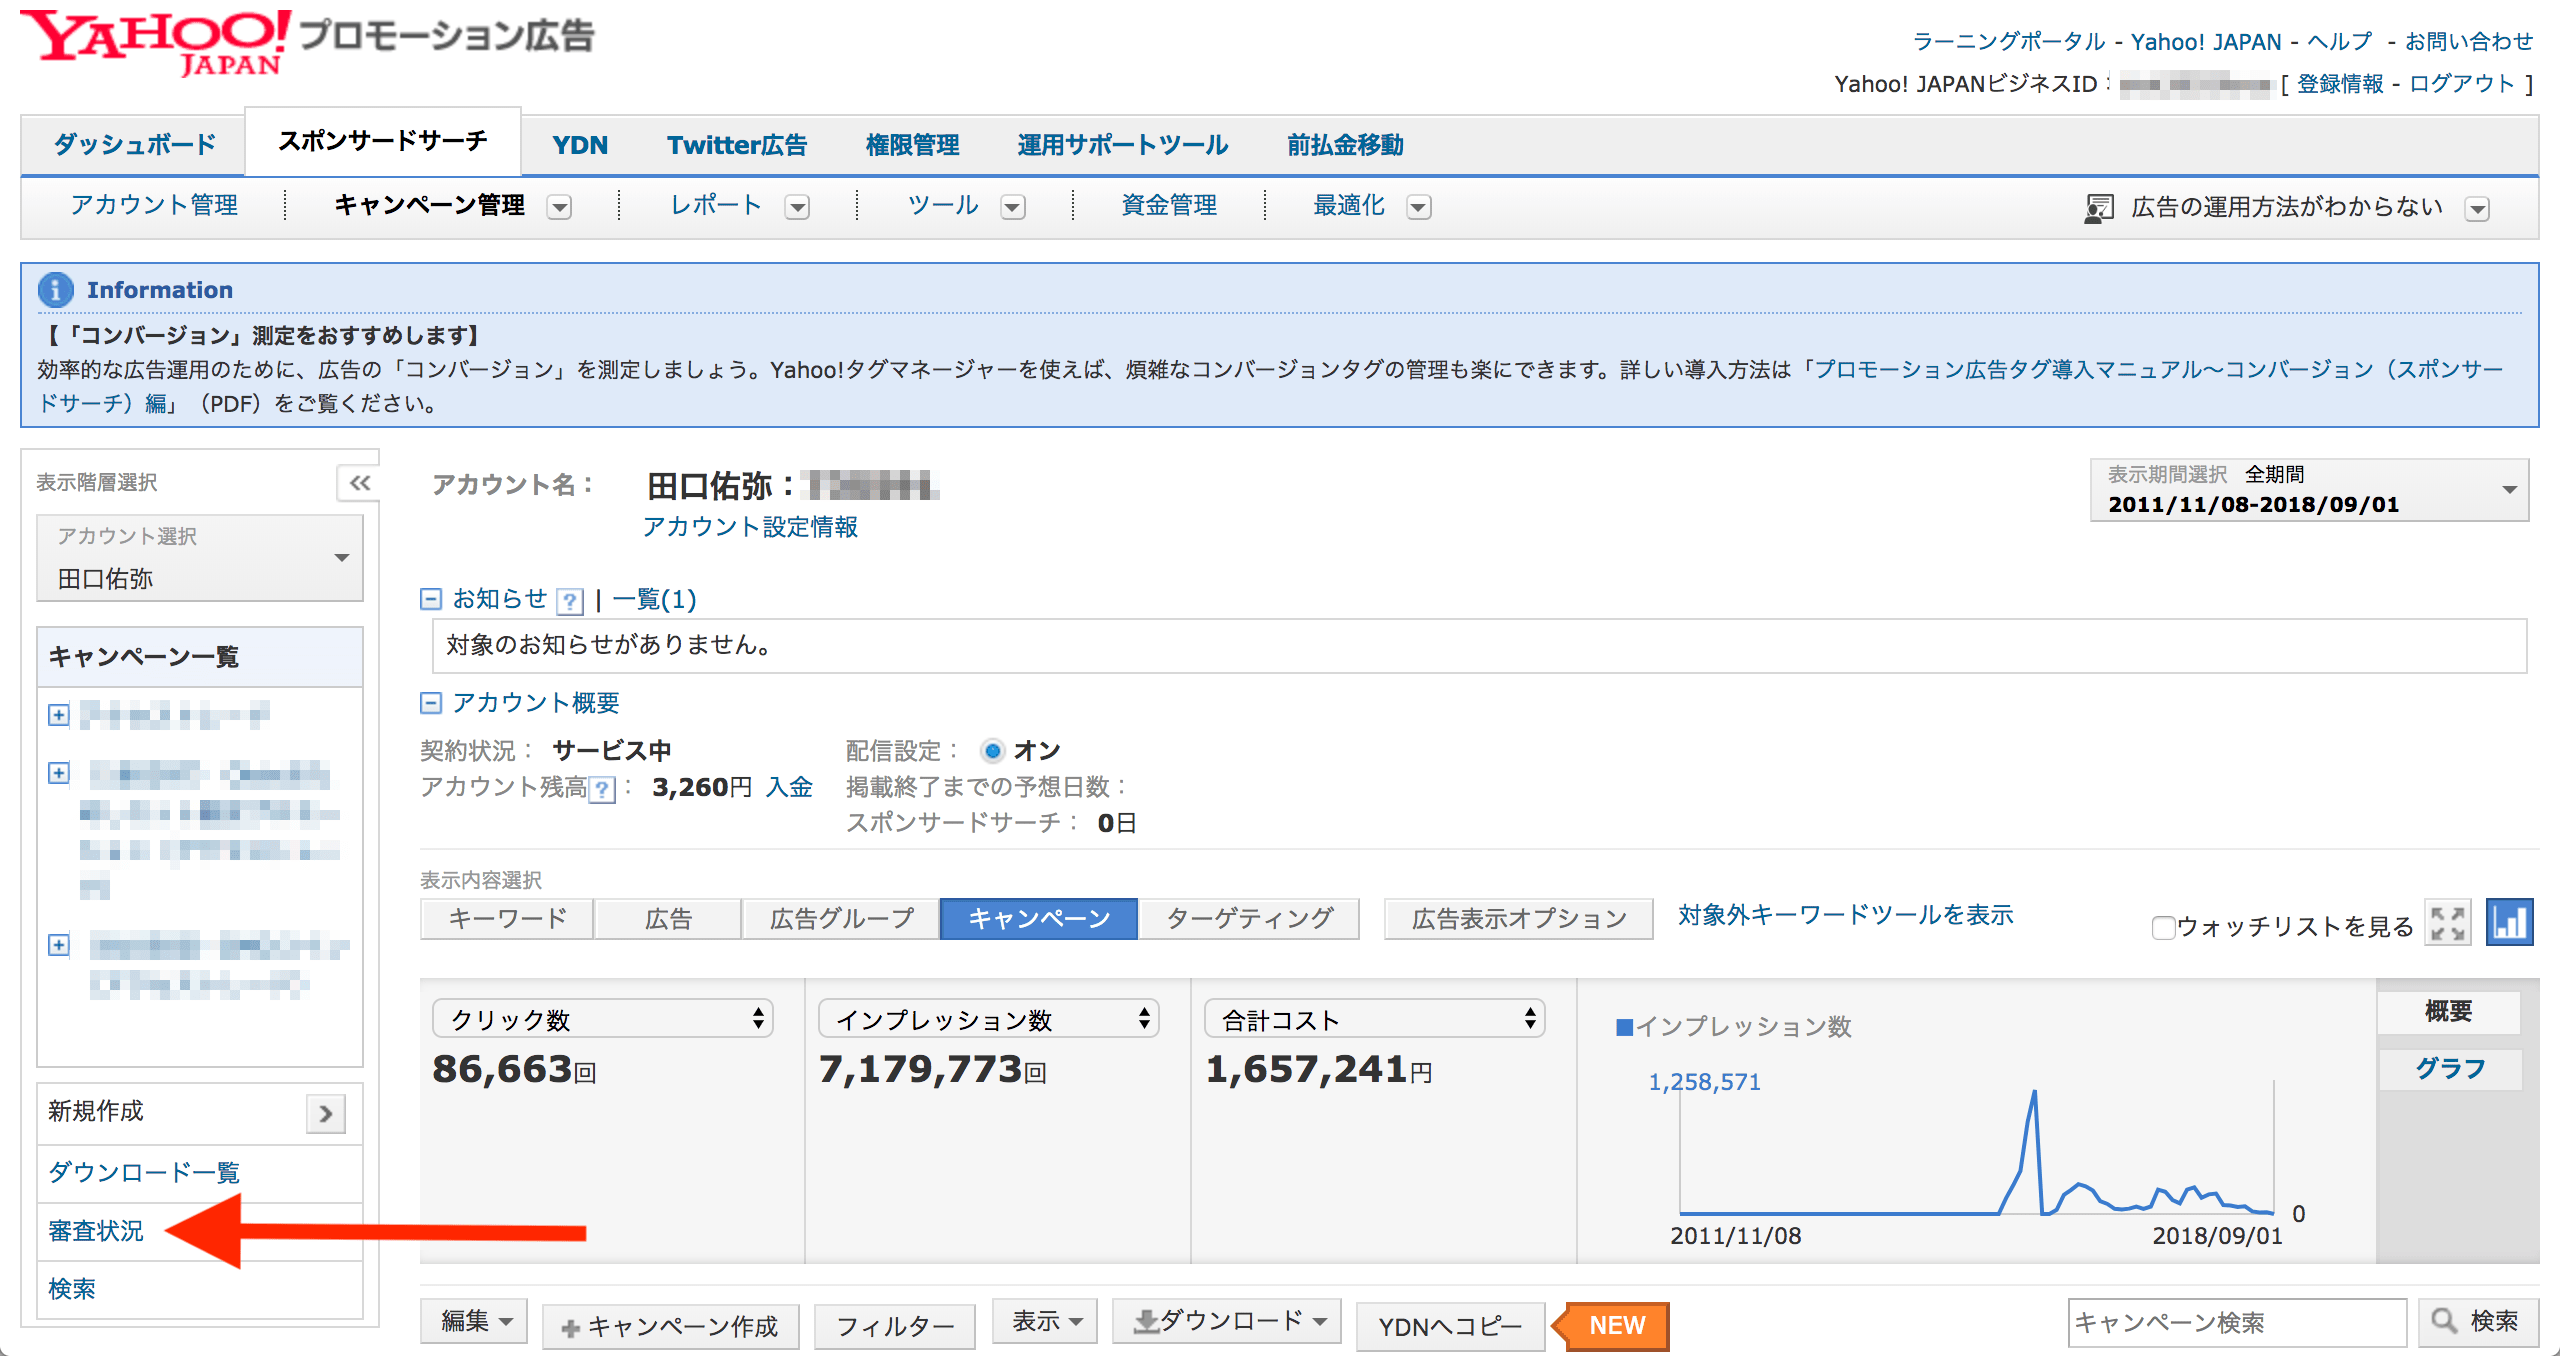Expand the first campaign in list

pyautogui.click(x=59, y=715)
